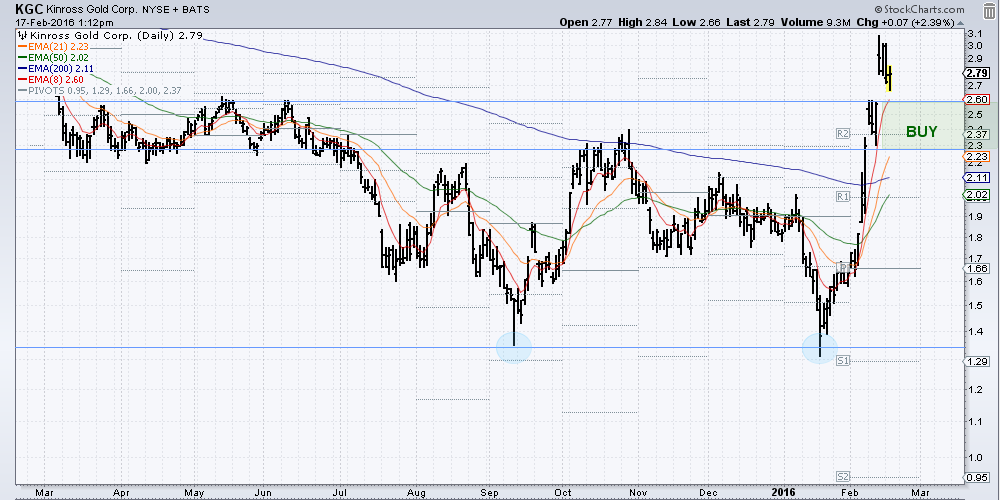Click the 2.79 last price axis tag
This screenshot has width=1000, height=500.
tap(977, 72)
